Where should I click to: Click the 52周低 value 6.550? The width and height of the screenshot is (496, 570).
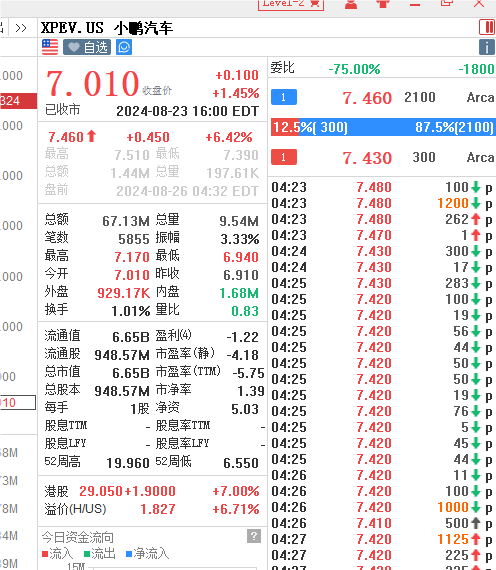click(241, 463)
